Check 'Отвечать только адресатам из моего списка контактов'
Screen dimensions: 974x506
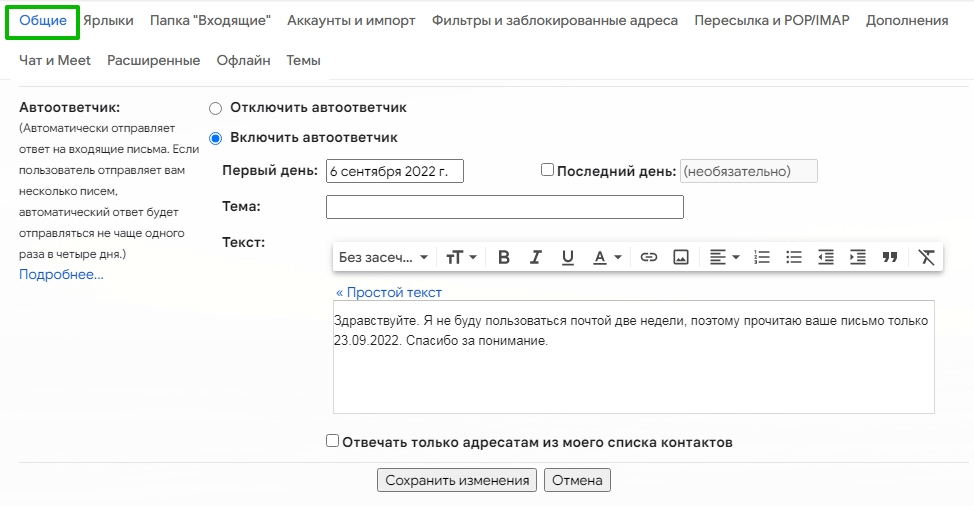pyautogui.click(x=333, y=441)
